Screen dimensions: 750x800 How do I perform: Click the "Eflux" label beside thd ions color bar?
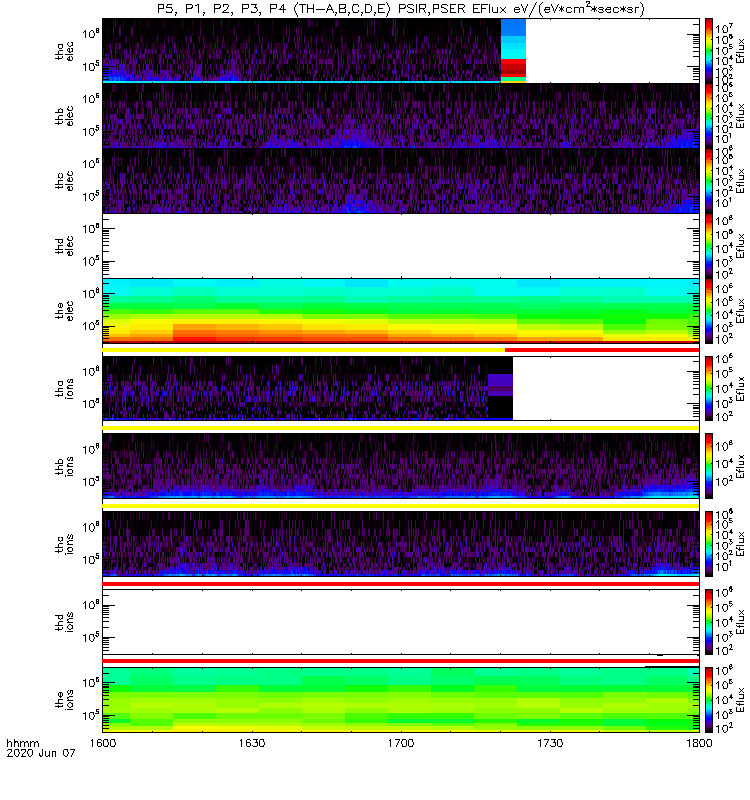(x=740, y=622)
